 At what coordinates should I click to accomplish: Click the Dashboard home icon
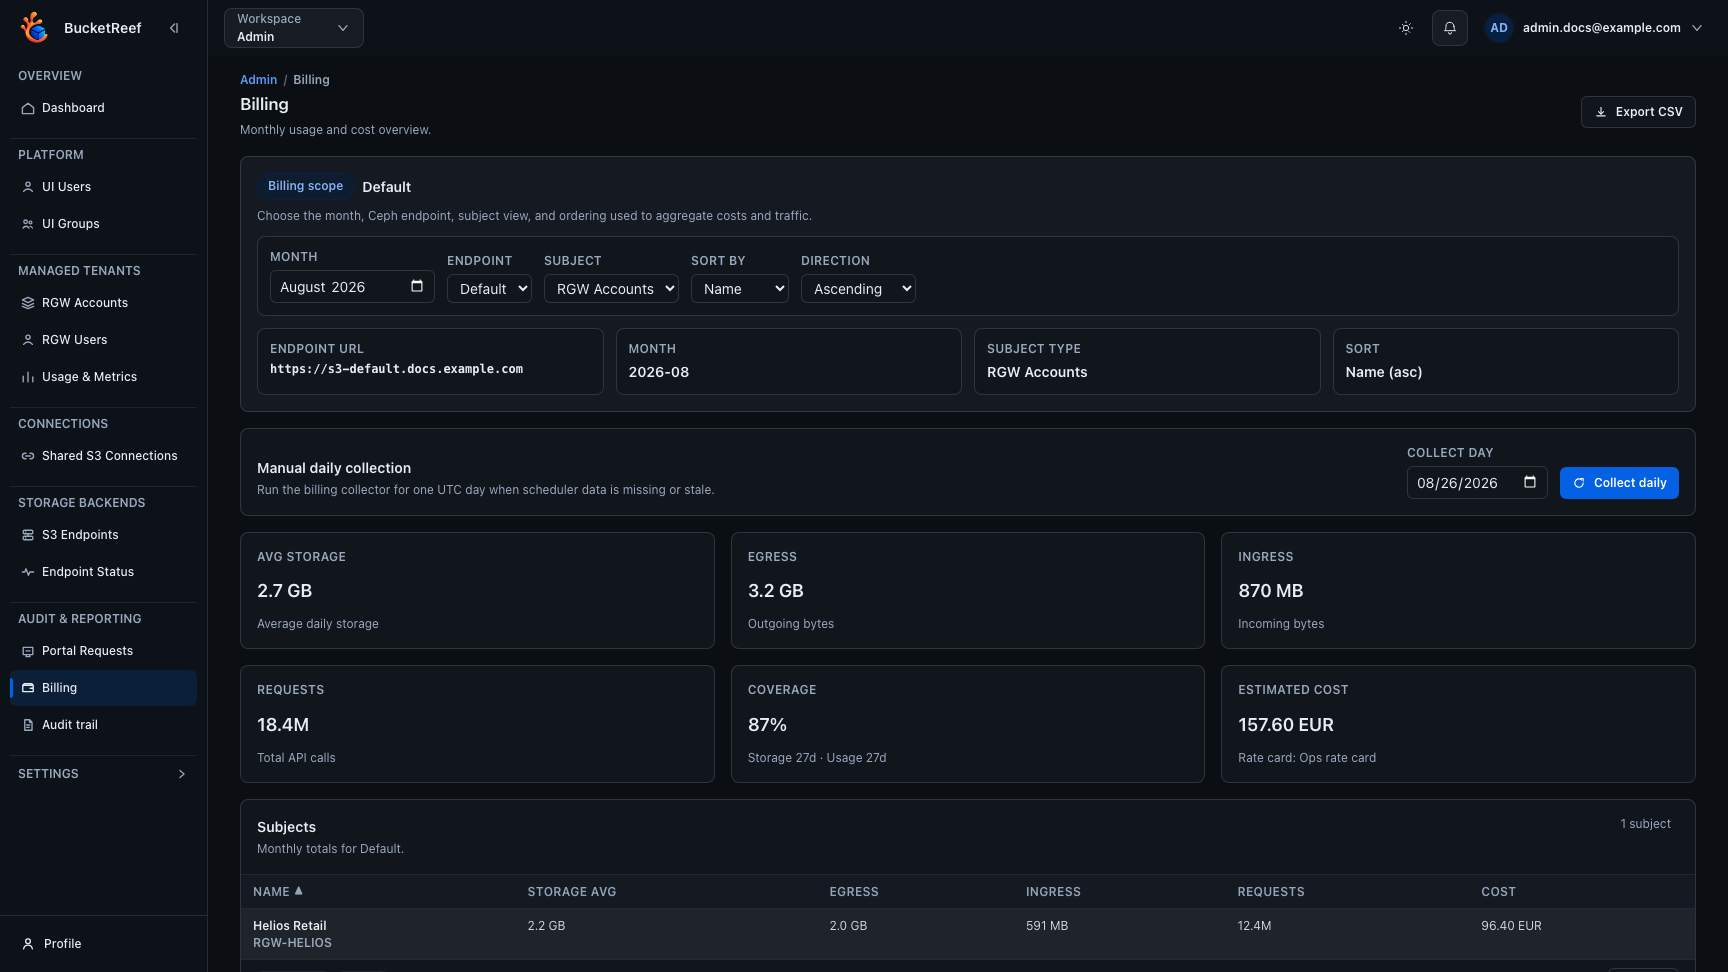pyautogui.click(x=28, y=108)
